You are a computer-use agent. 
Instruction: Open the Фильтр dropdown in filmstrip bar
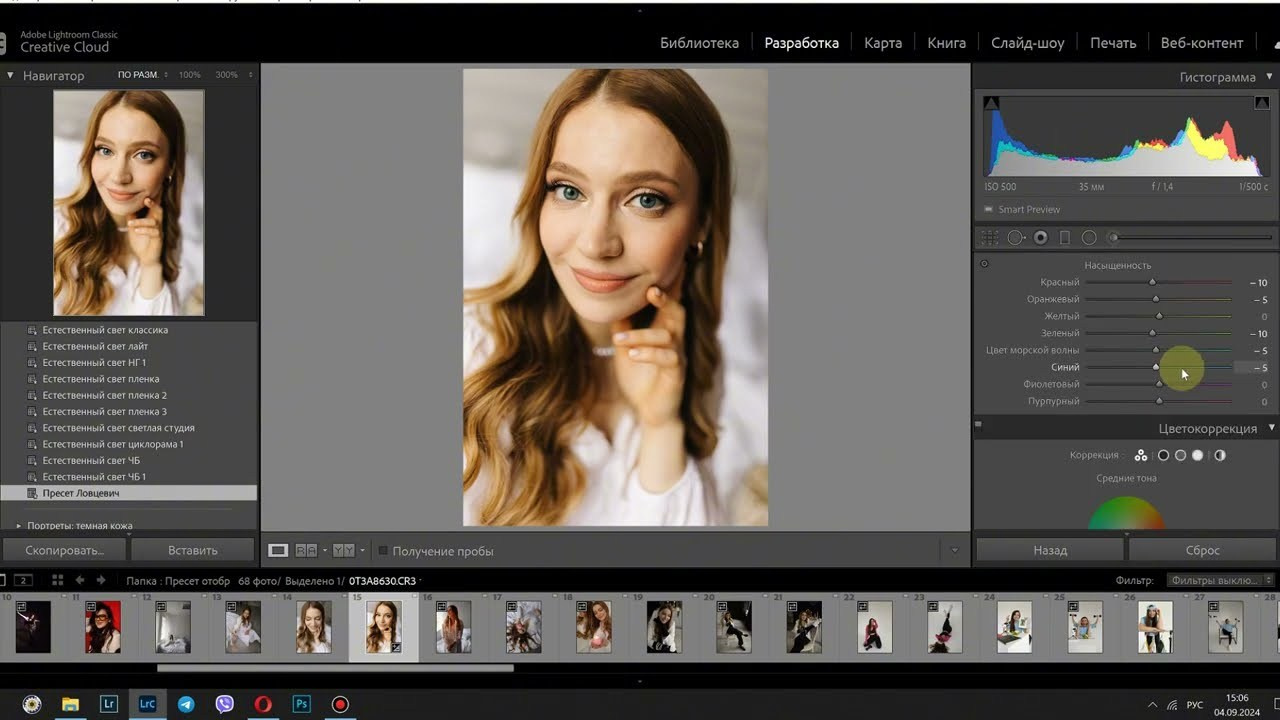(1220, 580)
